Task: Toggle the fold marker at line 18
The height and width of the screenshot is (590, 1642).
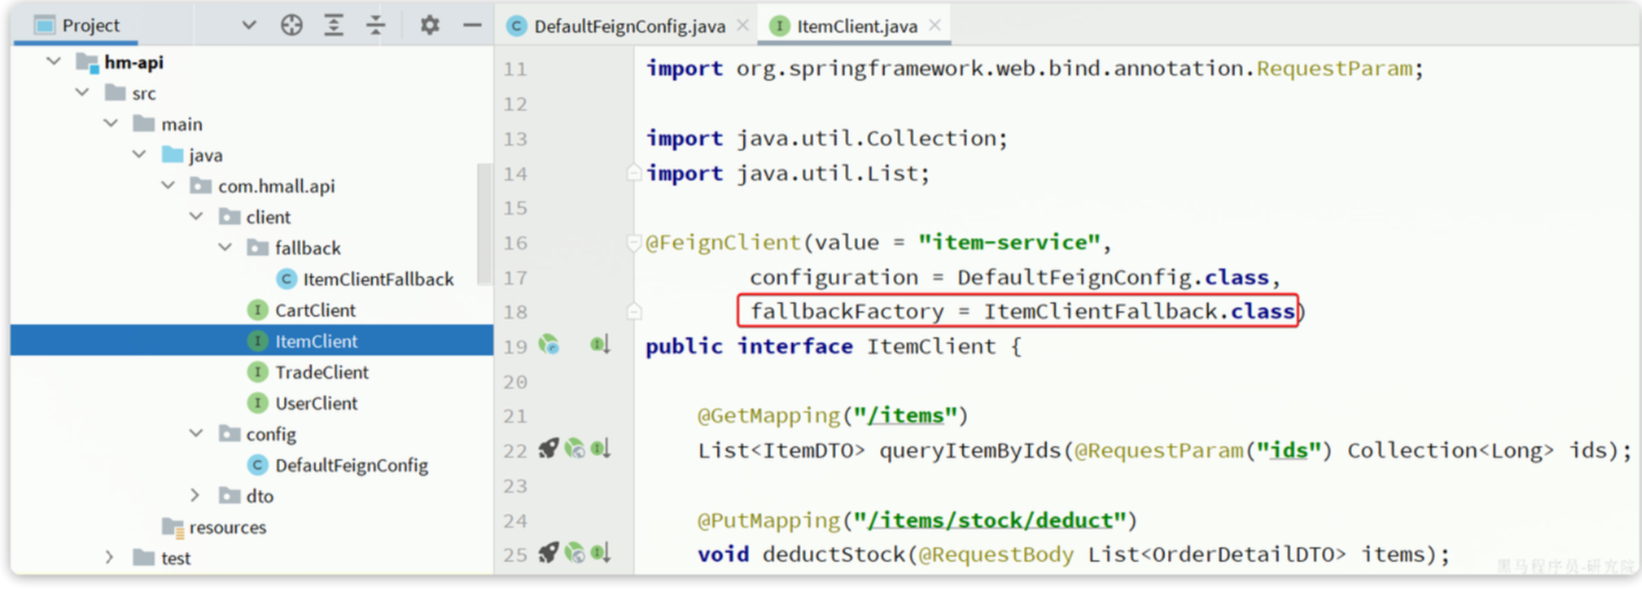Action: 633,311
